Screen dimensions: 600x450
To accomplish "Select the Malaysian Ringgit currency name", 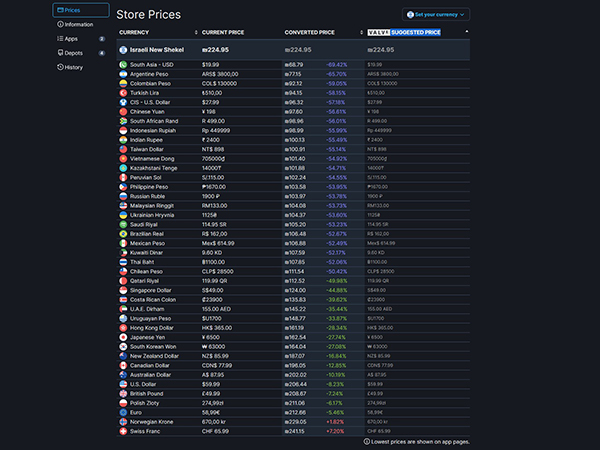I will click(152, 206).
